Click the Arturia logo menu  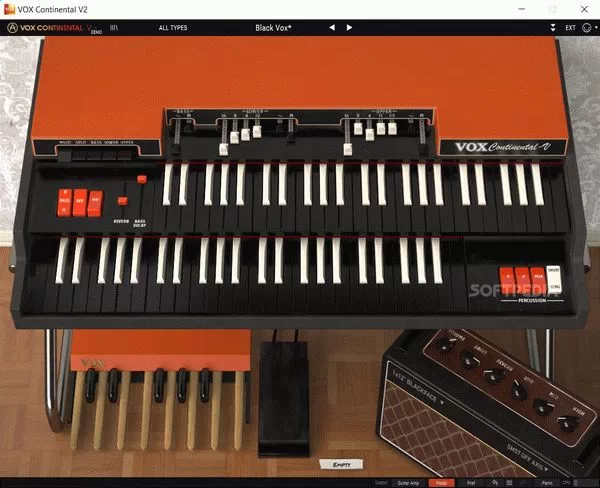tap(13, 28)
